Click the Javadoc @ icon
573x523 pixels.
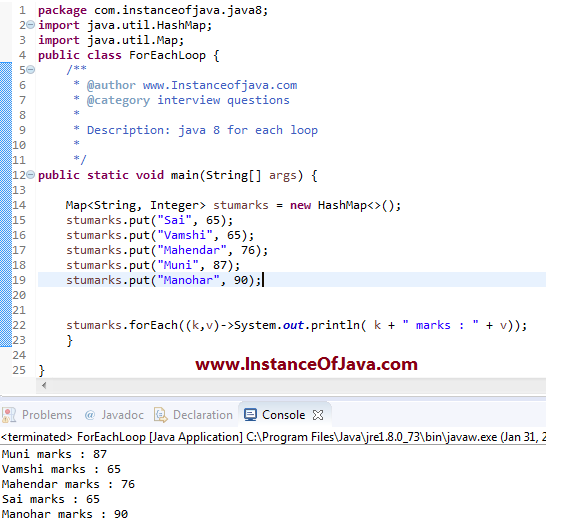[x=90, y=415]
